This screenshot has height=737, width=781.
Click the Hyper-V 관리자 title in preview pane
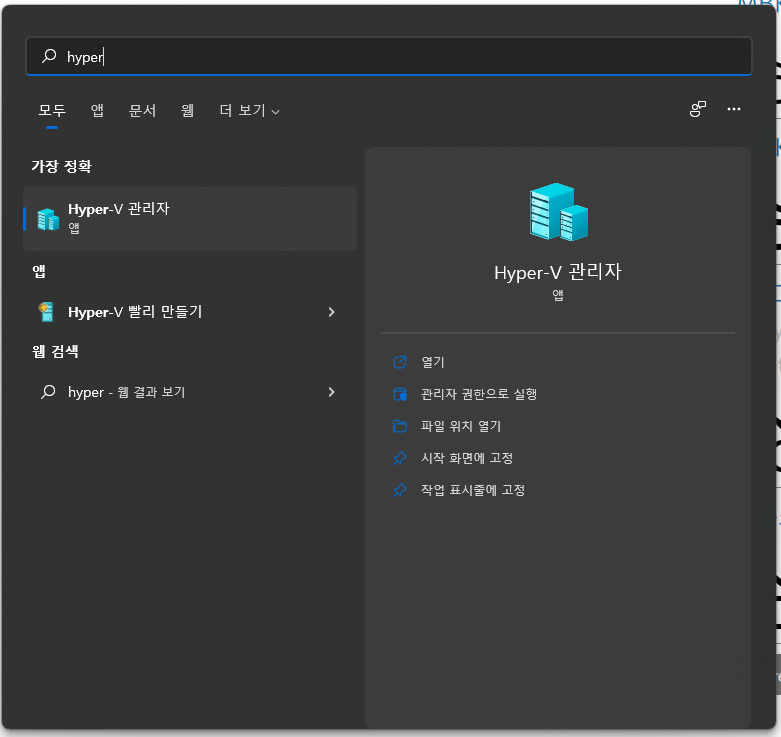pos(558,272)
